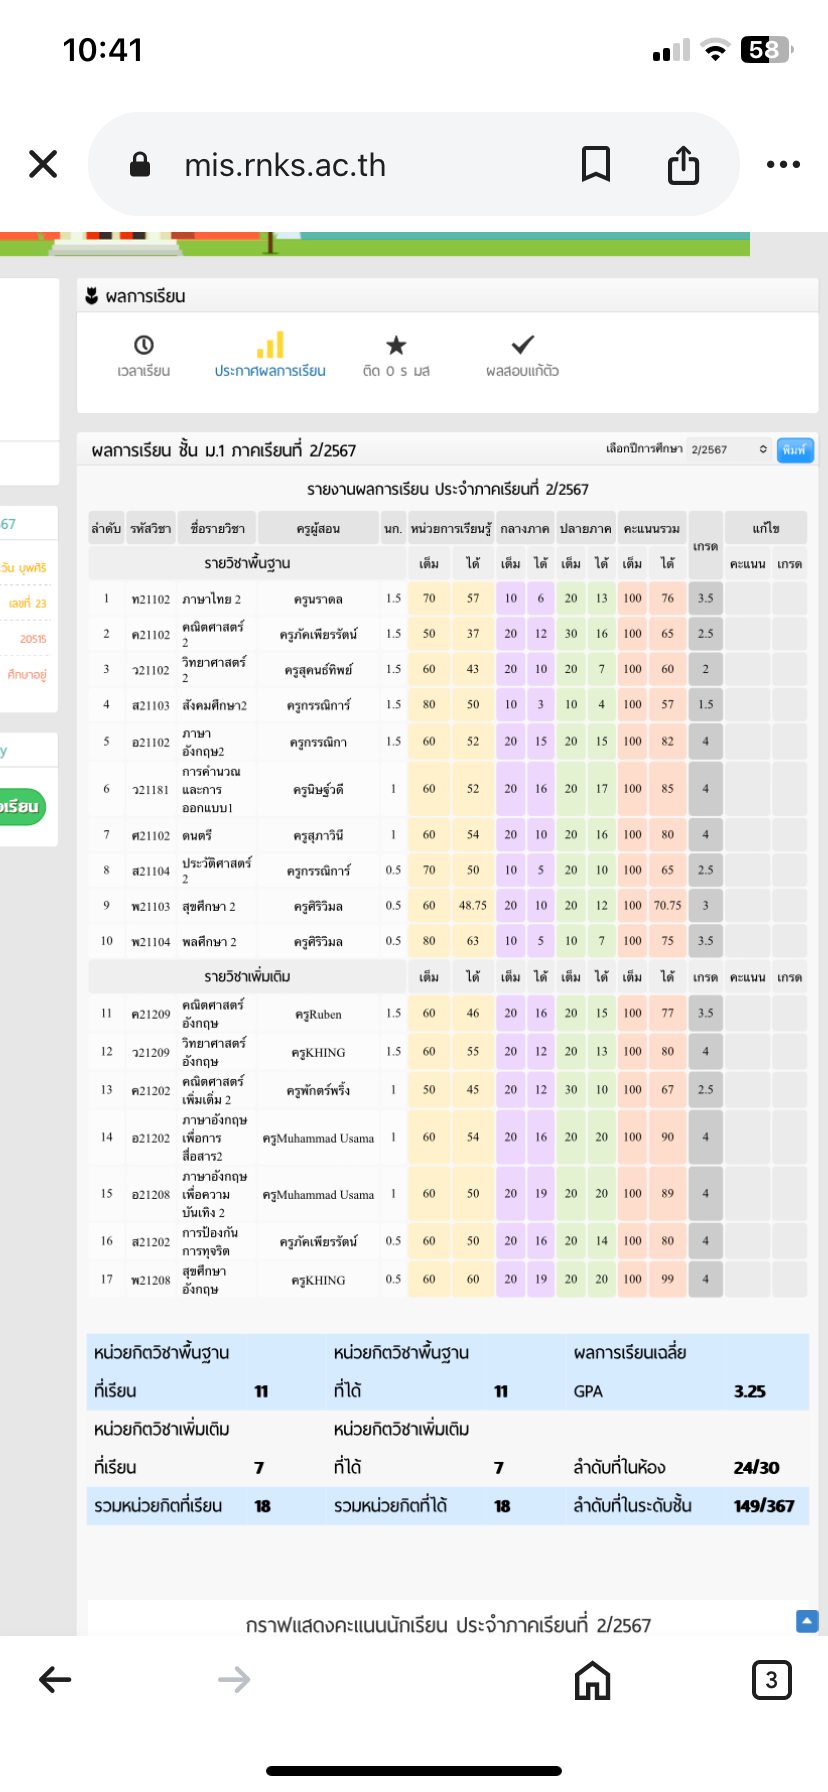Screen dimensions: 828x1792
Task: Tap the Wi-Fi status icon
Action: click(x=715, y=50)
